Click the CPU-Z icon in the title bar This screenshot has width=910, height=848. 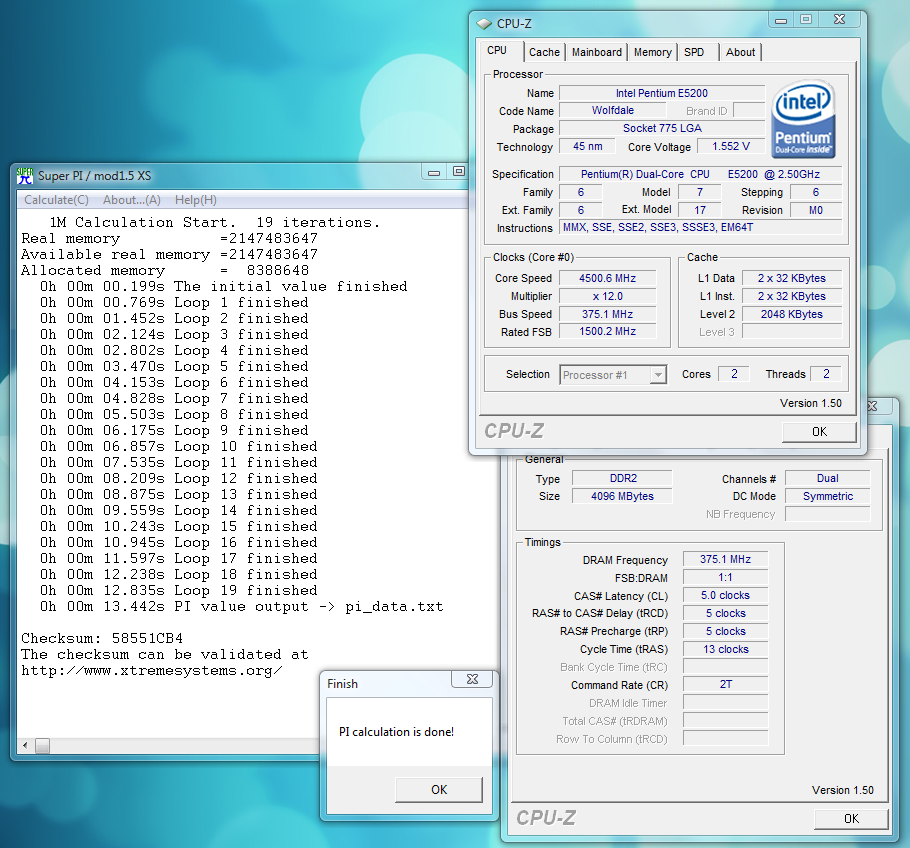click(x=484, y=22)
